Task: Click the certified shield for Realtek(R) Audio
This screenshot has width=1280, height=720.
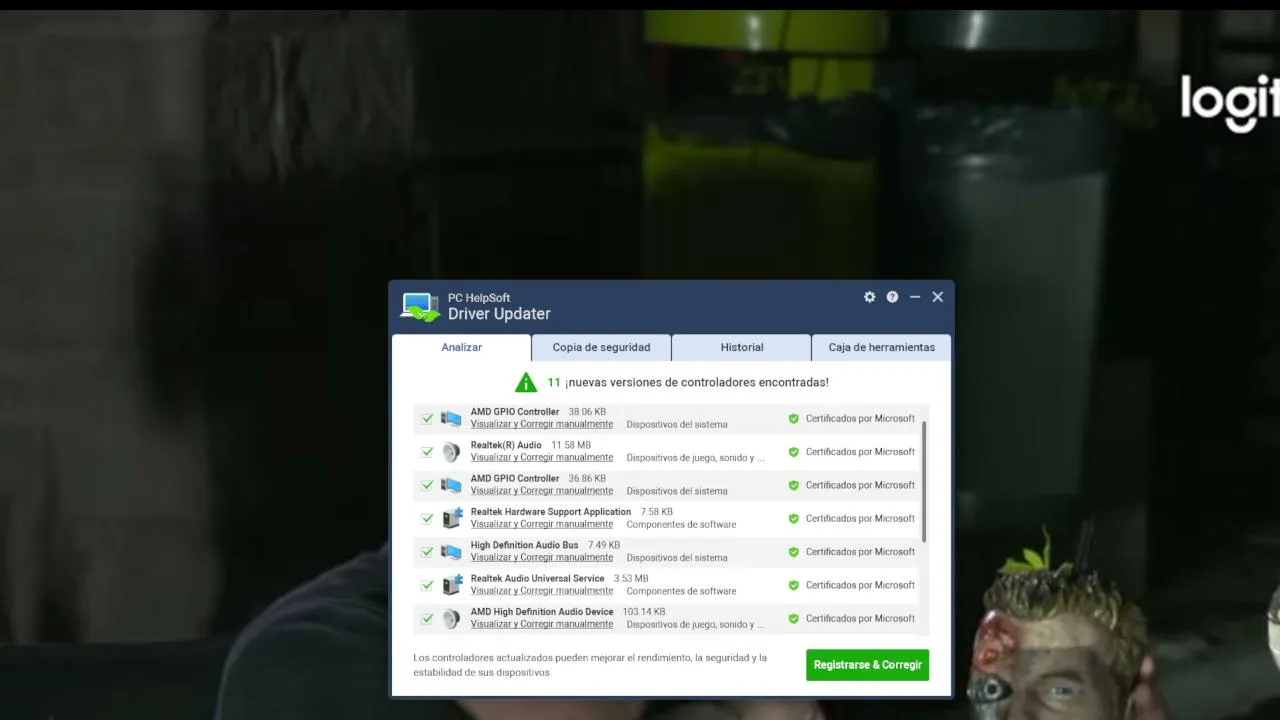Action: click(x=794, y=452)
